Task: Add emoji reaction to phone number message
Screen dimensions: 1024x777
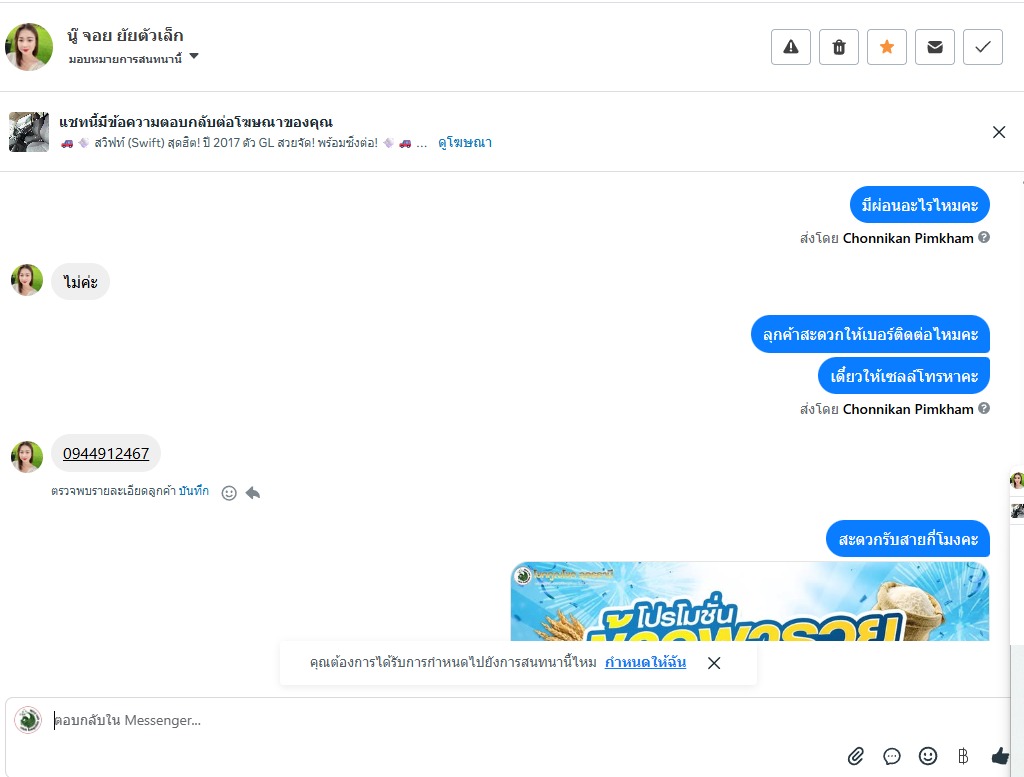Action: (x=229, y=493)
